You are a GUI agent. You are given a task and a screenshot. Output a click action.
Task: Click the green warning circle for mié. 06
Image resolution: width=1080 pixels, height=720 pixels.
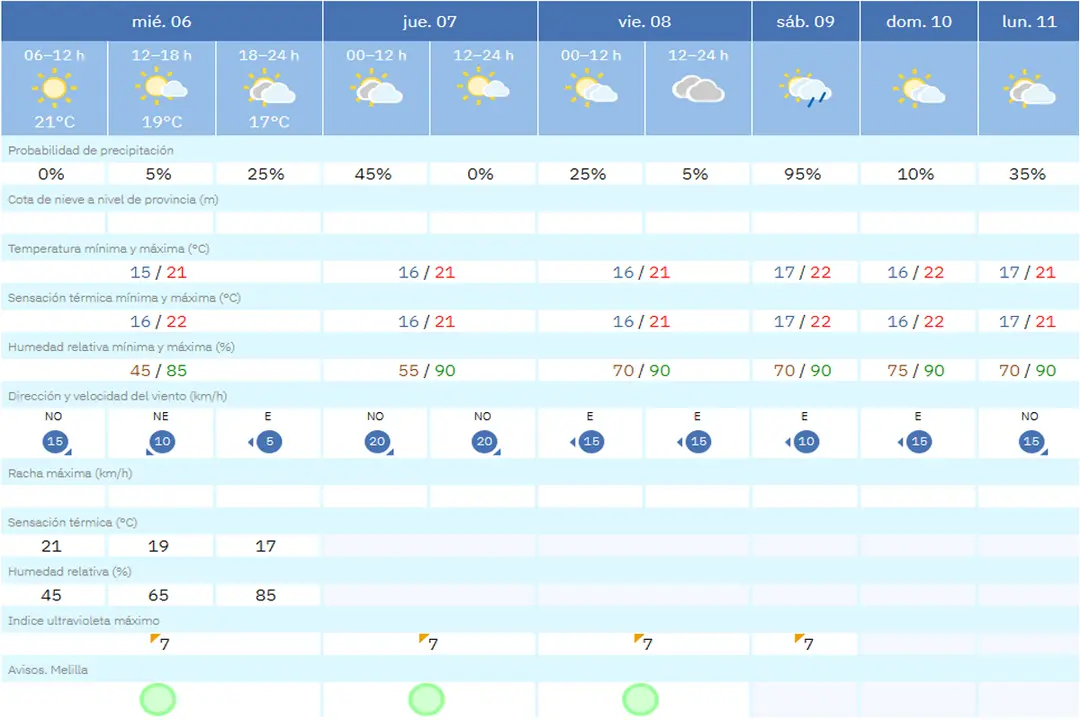click(x=158, y=699)
